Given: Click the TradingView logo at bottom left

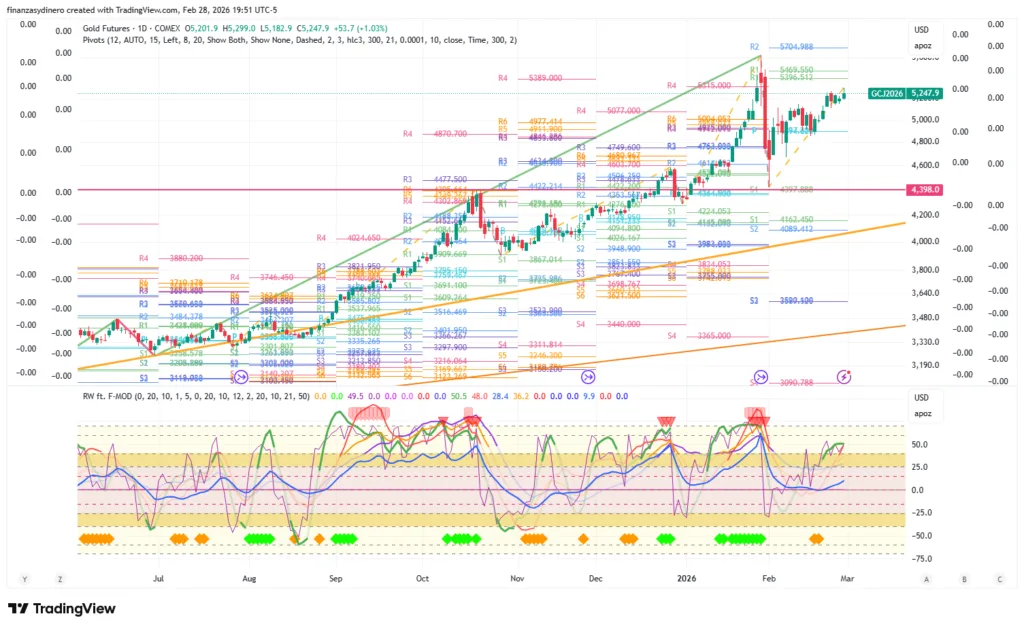Looking at the screenshot, I should point(62,609).
